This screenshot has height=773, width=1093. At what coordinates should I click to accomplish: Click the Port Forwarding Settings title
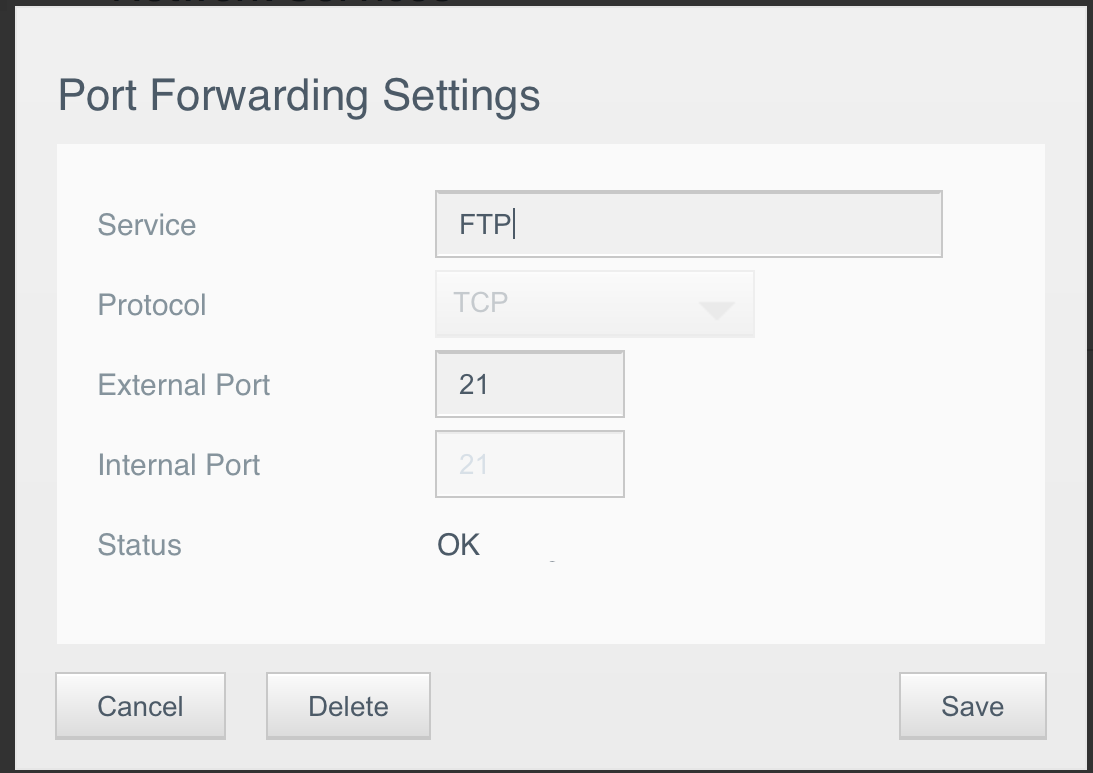click(299, 96)
